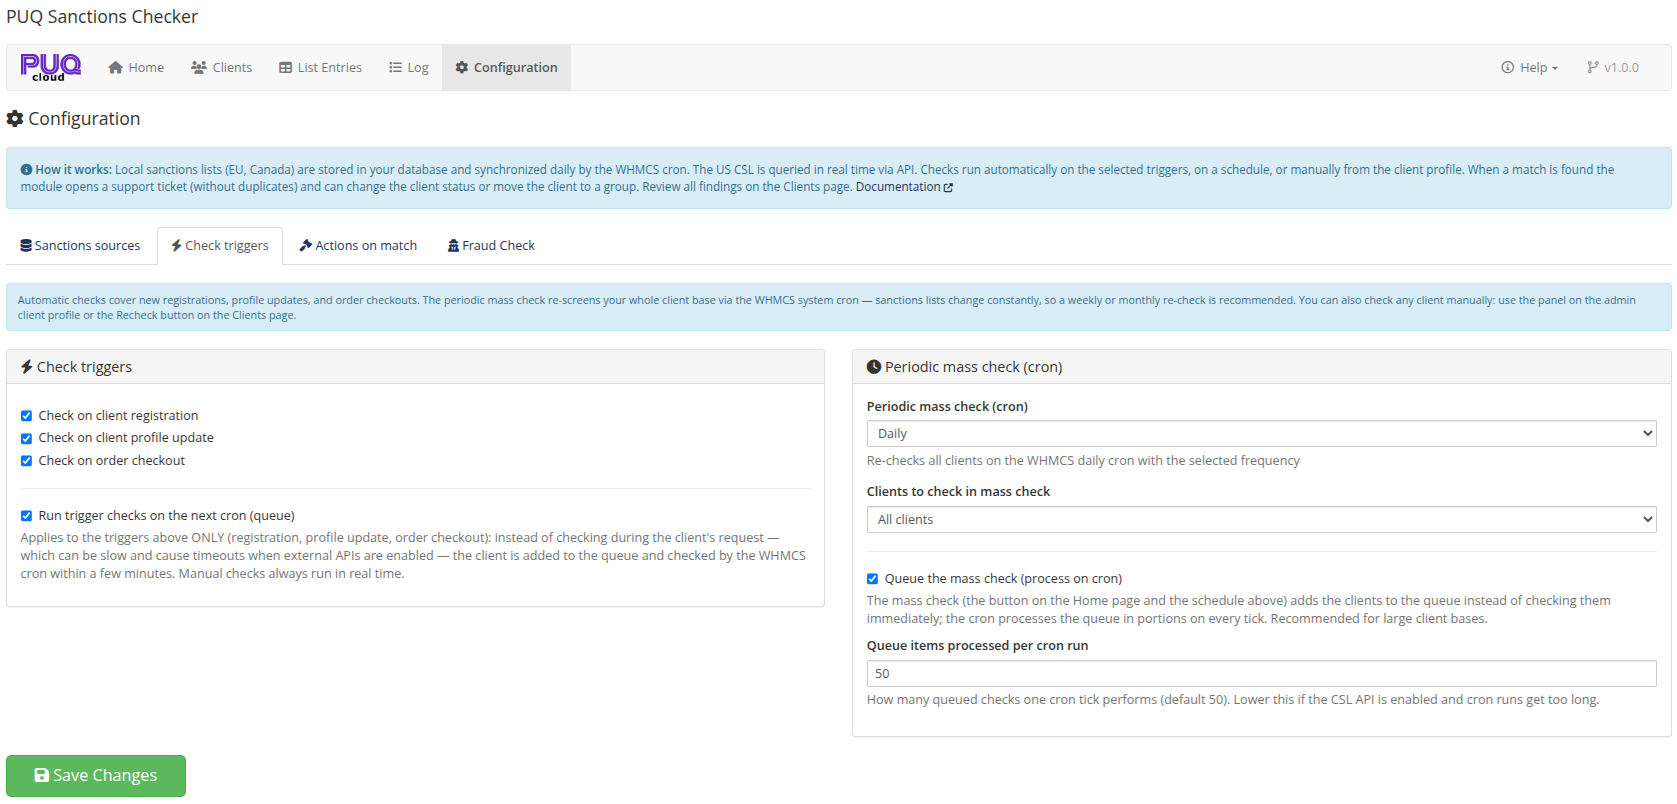Viewport: 1677px width, 804px height.
Task: Open the Clients nav item
Action: pos(222,67)
